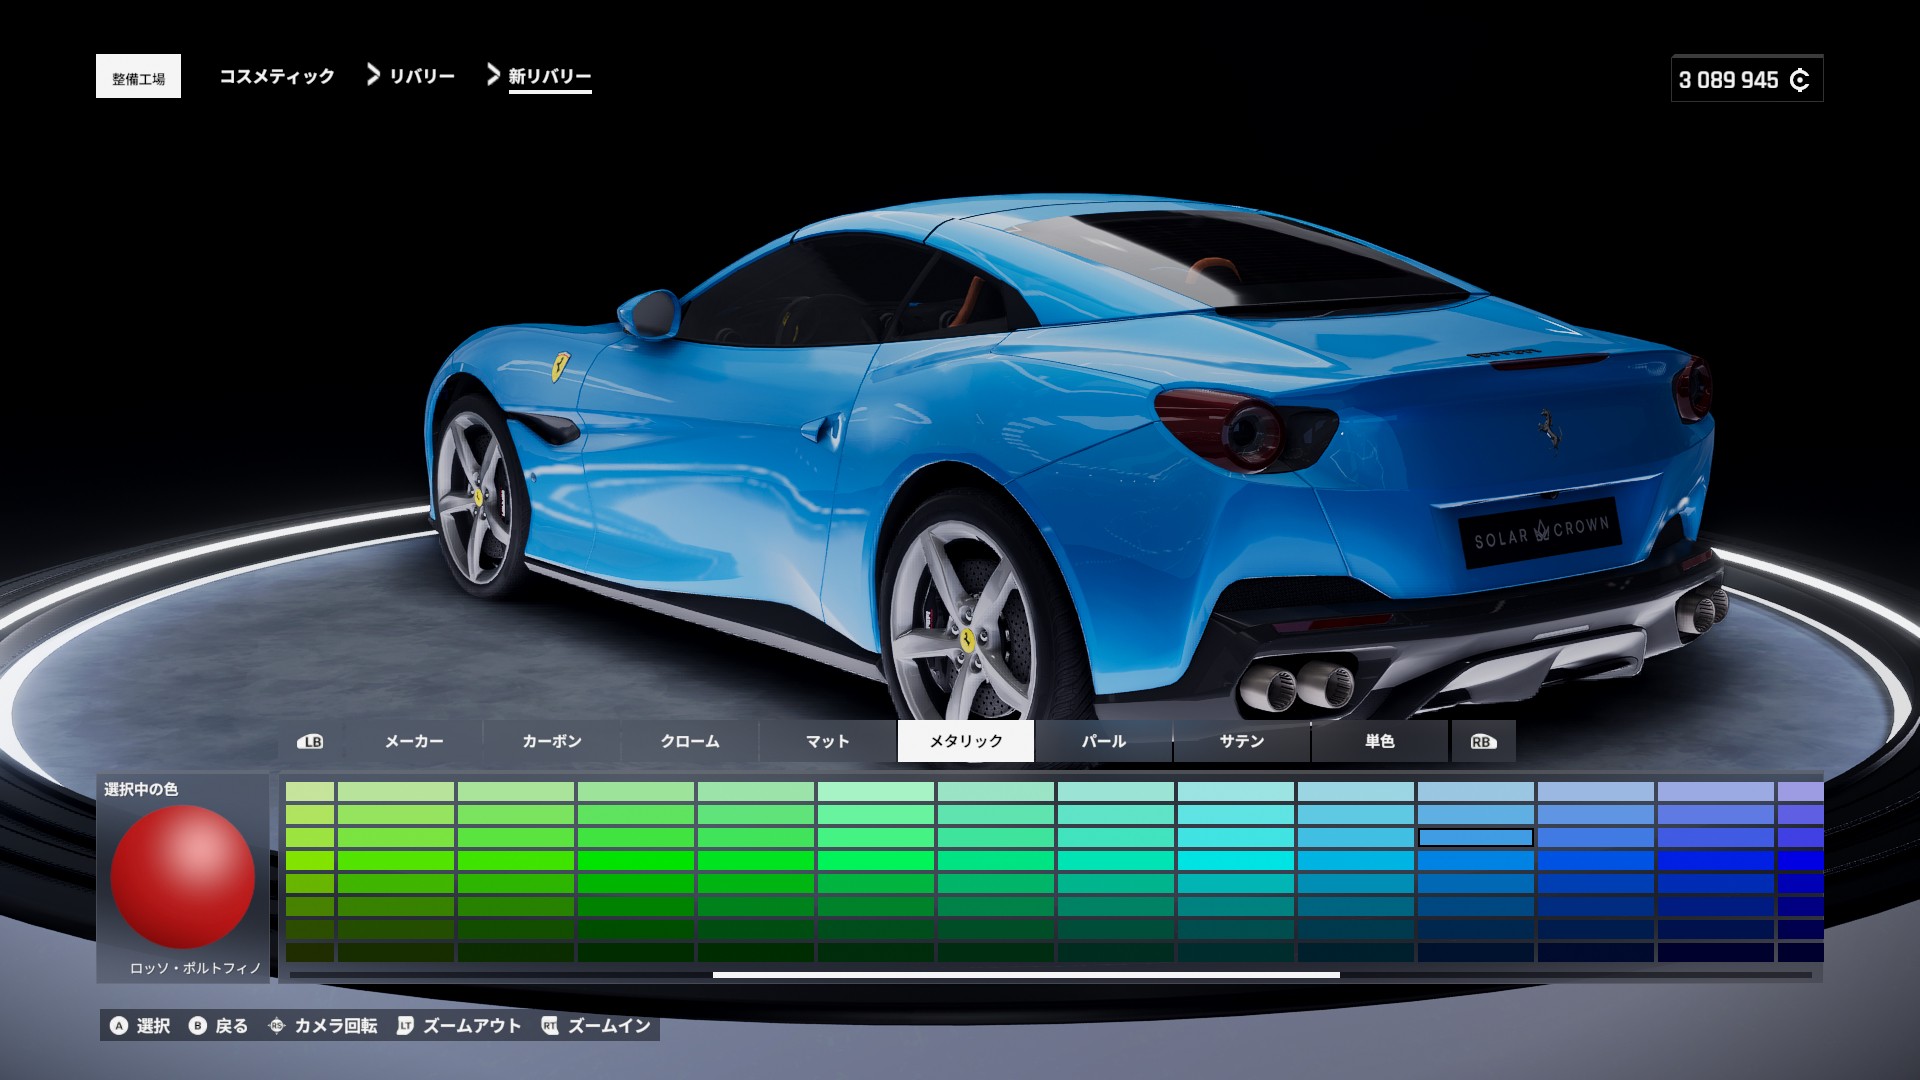Switch to the カーボン paint tab
Viewport: 1920px width, 1080px height.
[552, 741]
